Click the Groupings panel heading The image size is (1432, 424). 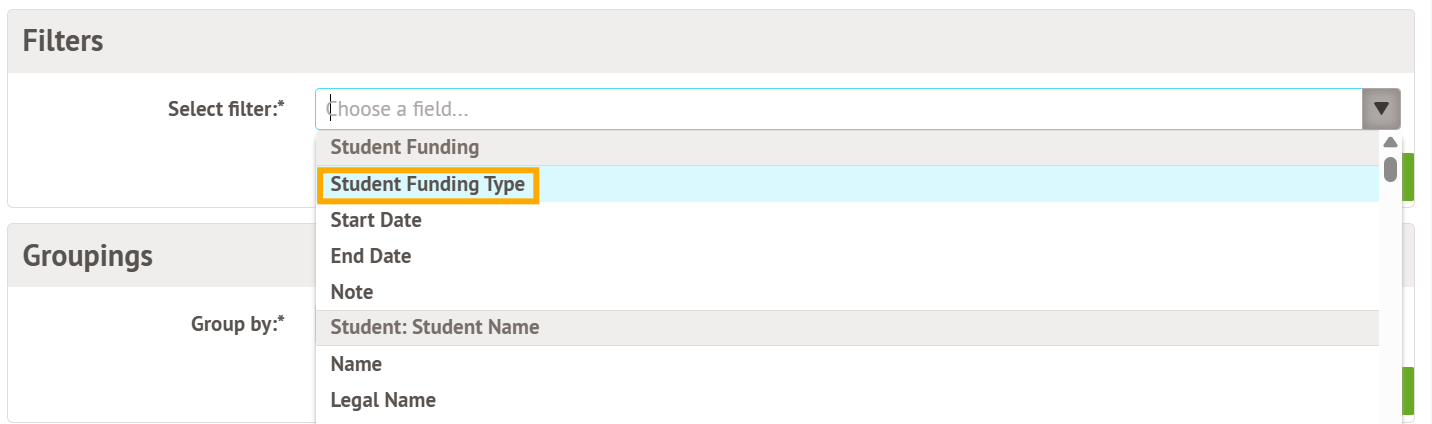pos(88,256)
